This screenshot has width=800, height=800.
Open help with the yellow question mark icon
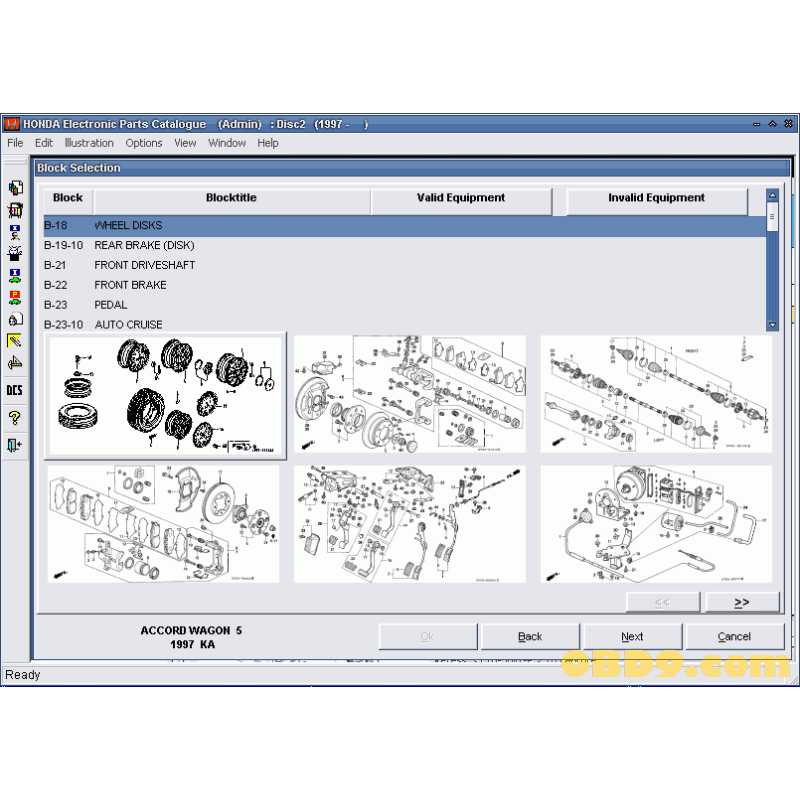pyautogui.click(x=14, y=418)
